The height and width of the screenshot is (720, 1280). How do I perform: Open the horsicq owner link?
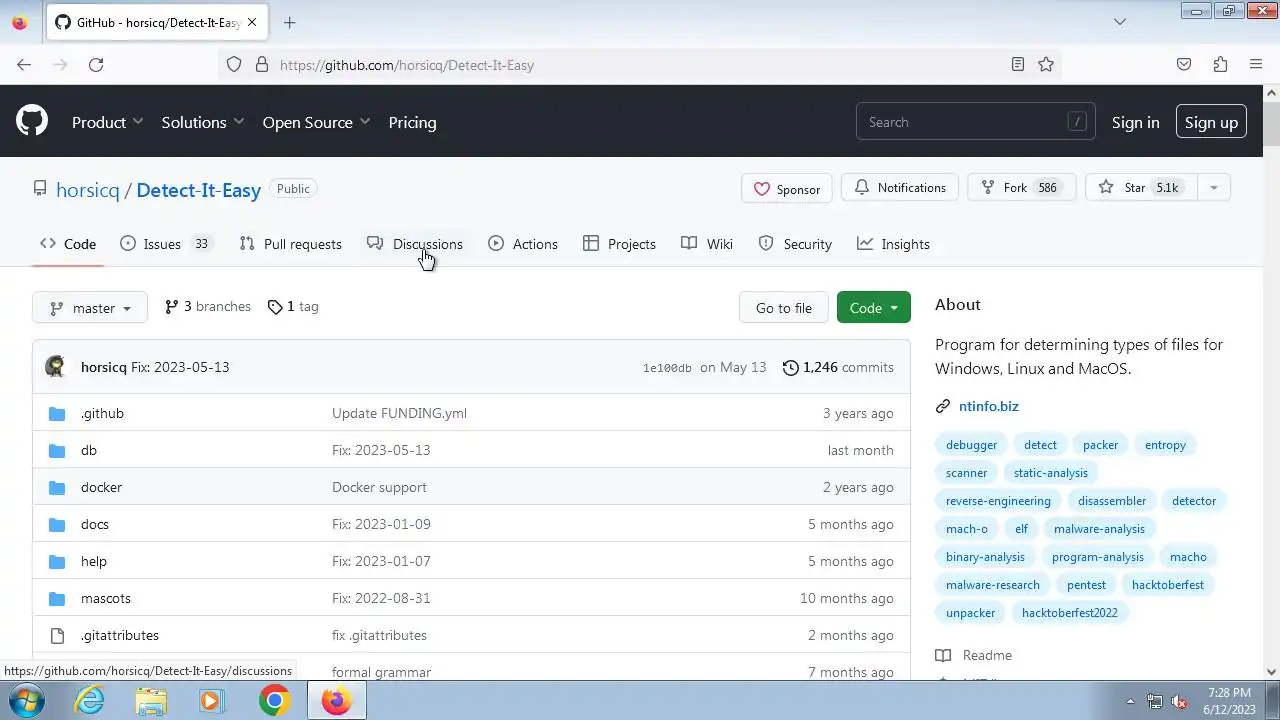(x=88, y=190)
